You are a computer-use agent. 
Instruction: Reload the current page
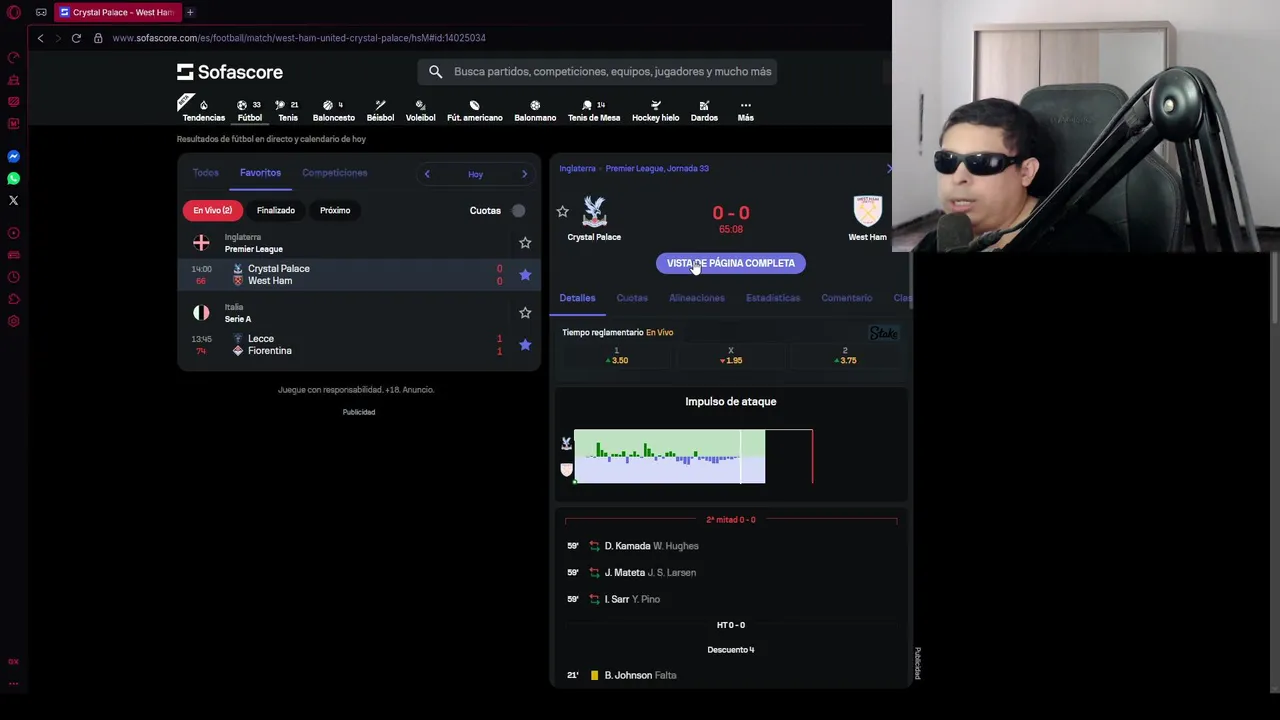(x=76, y=38)
